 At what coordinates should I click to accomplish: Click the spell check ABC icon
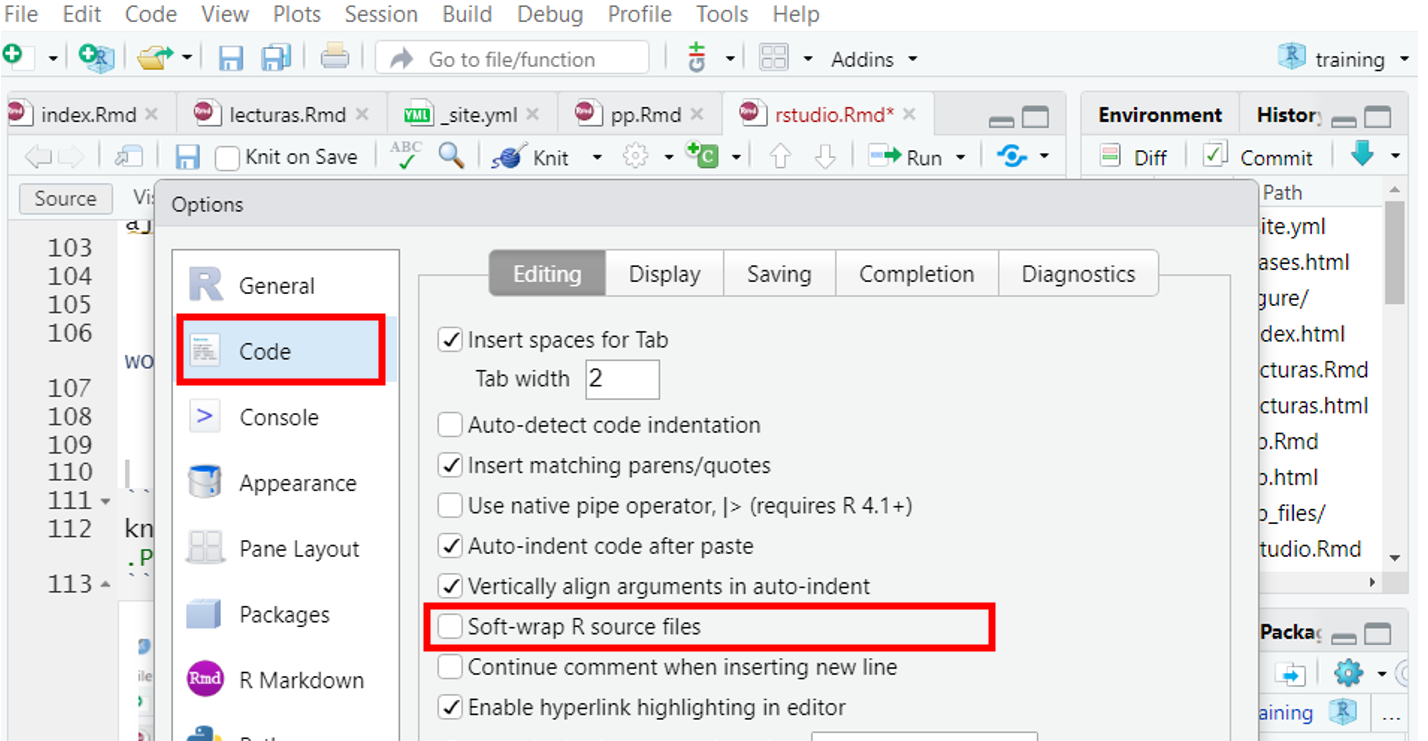point(405,156)
